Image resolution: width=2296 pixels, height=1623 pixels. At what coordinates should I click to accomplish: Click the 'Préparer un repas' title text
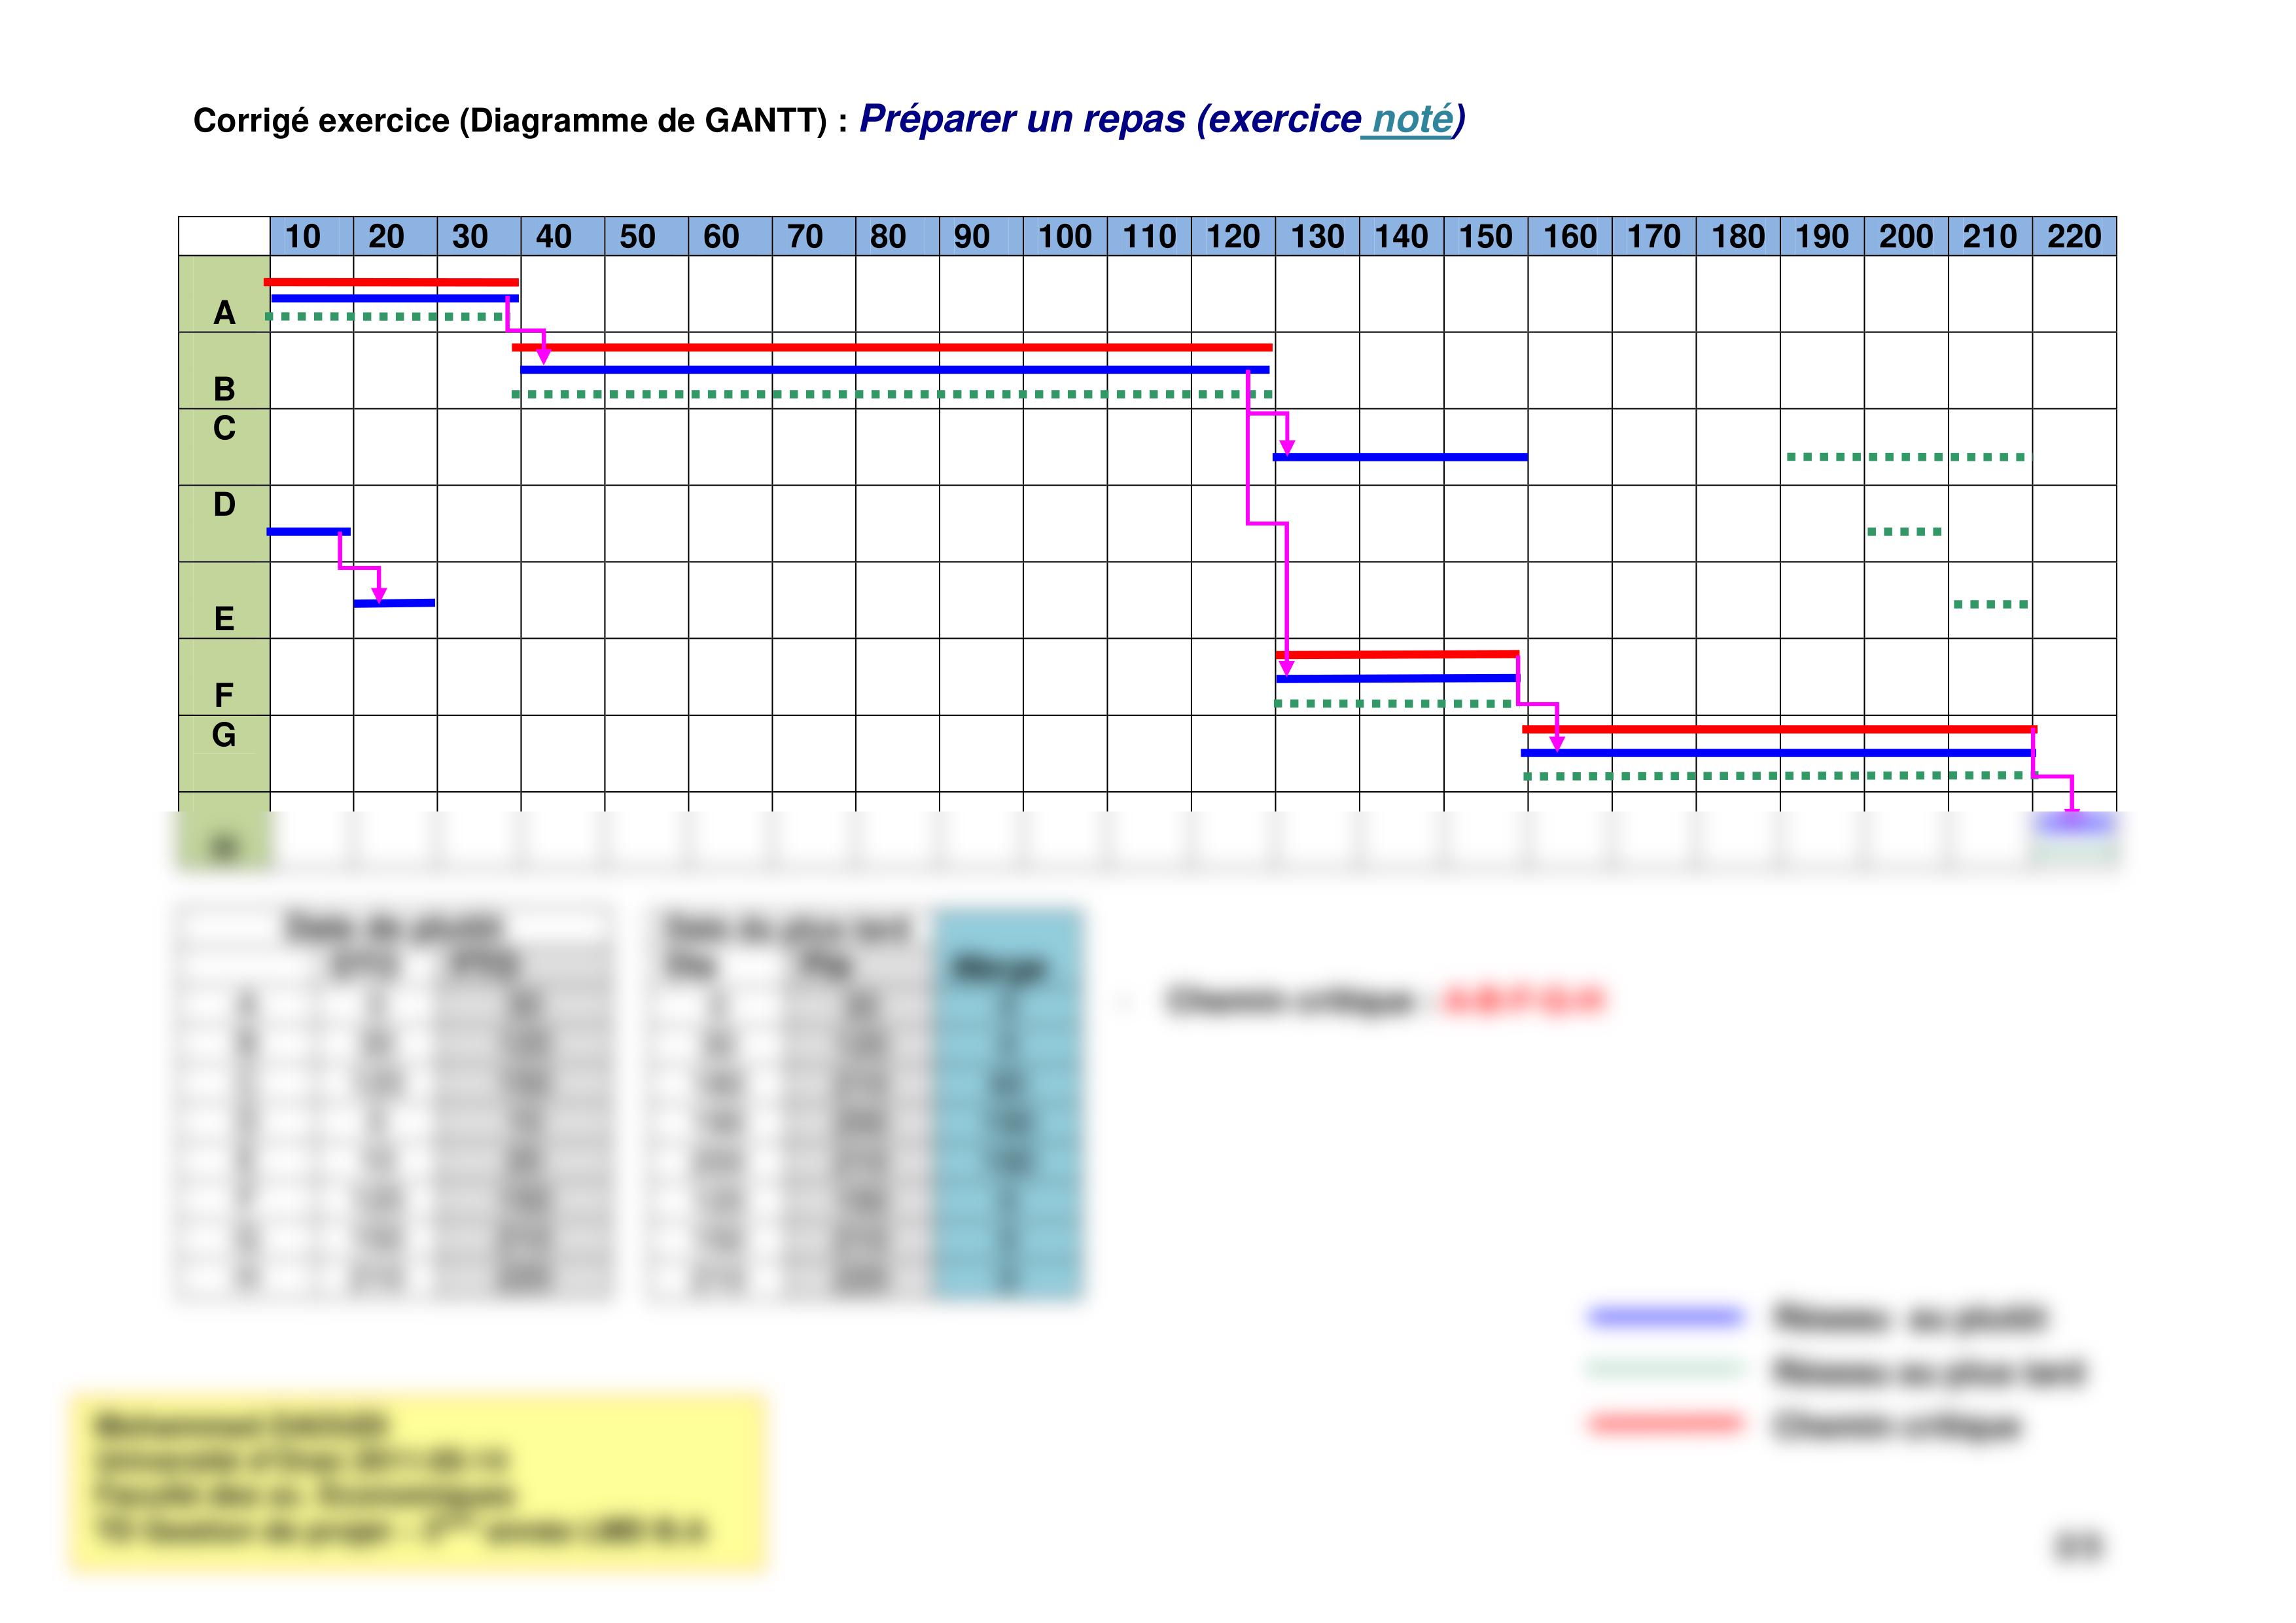click(x=1024, y=120)
